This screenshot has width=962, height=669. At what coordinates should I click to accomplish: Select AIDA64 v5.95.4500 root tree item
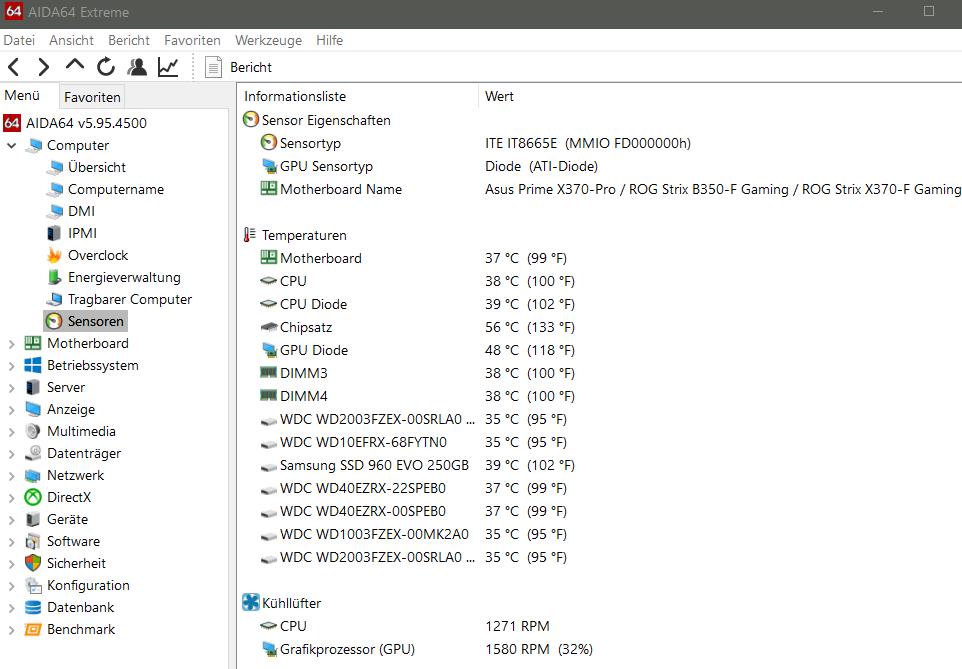pyautogui.click(x=86, y=123)
